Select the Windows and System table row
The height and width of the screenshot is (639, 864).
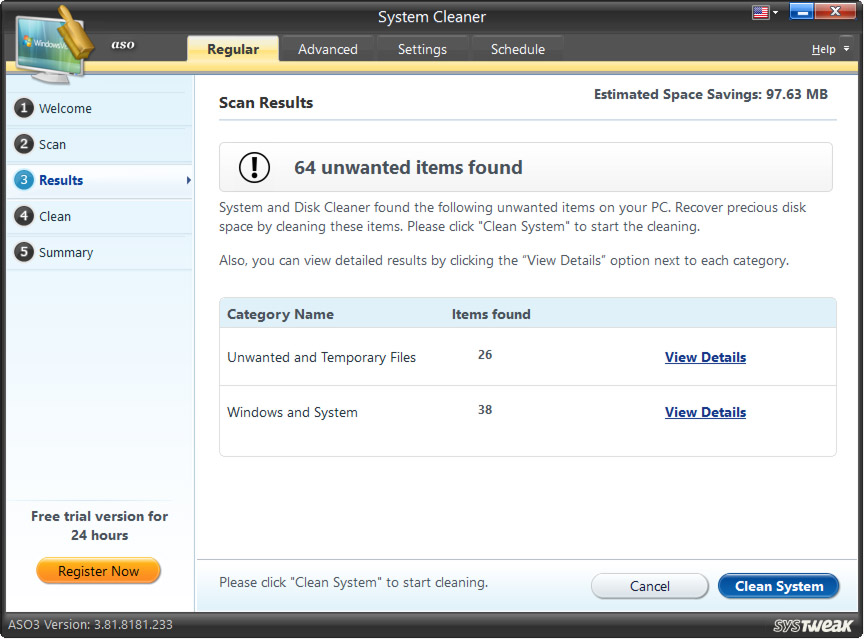400,412
